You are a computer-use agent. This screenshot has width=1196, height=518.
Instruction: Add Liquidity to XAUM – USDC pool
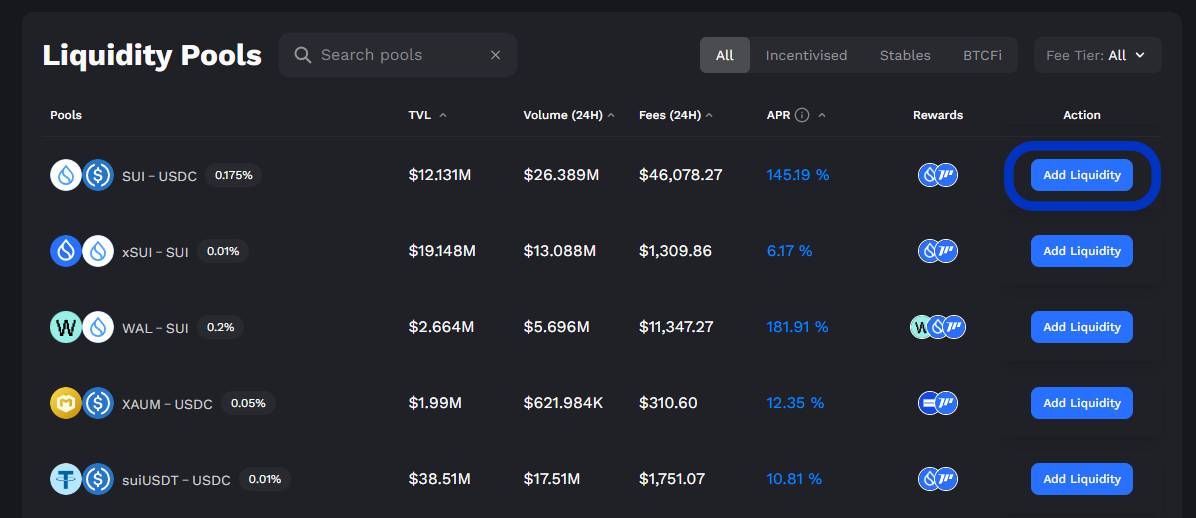1081,403
